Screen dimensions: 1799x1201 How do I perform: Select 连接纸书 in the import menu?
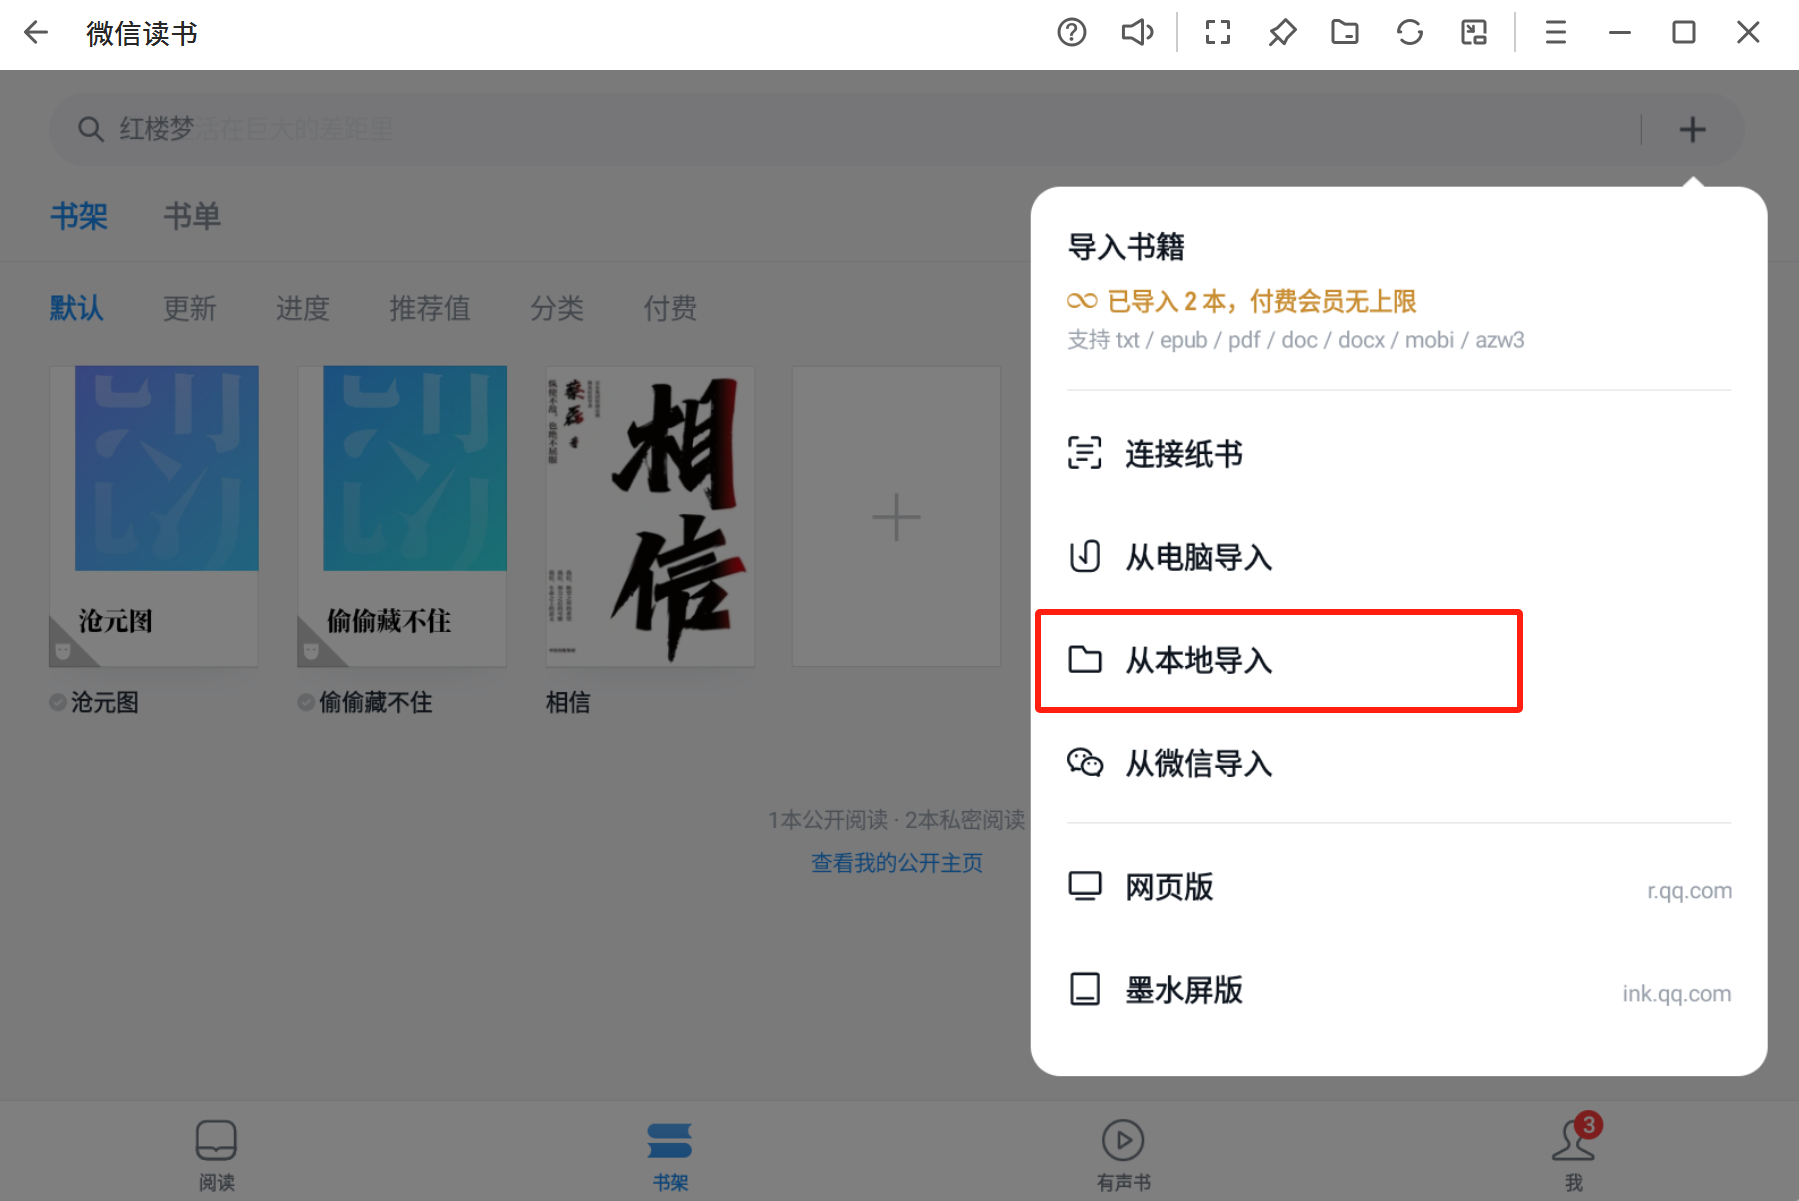[x=1399, y=454]
